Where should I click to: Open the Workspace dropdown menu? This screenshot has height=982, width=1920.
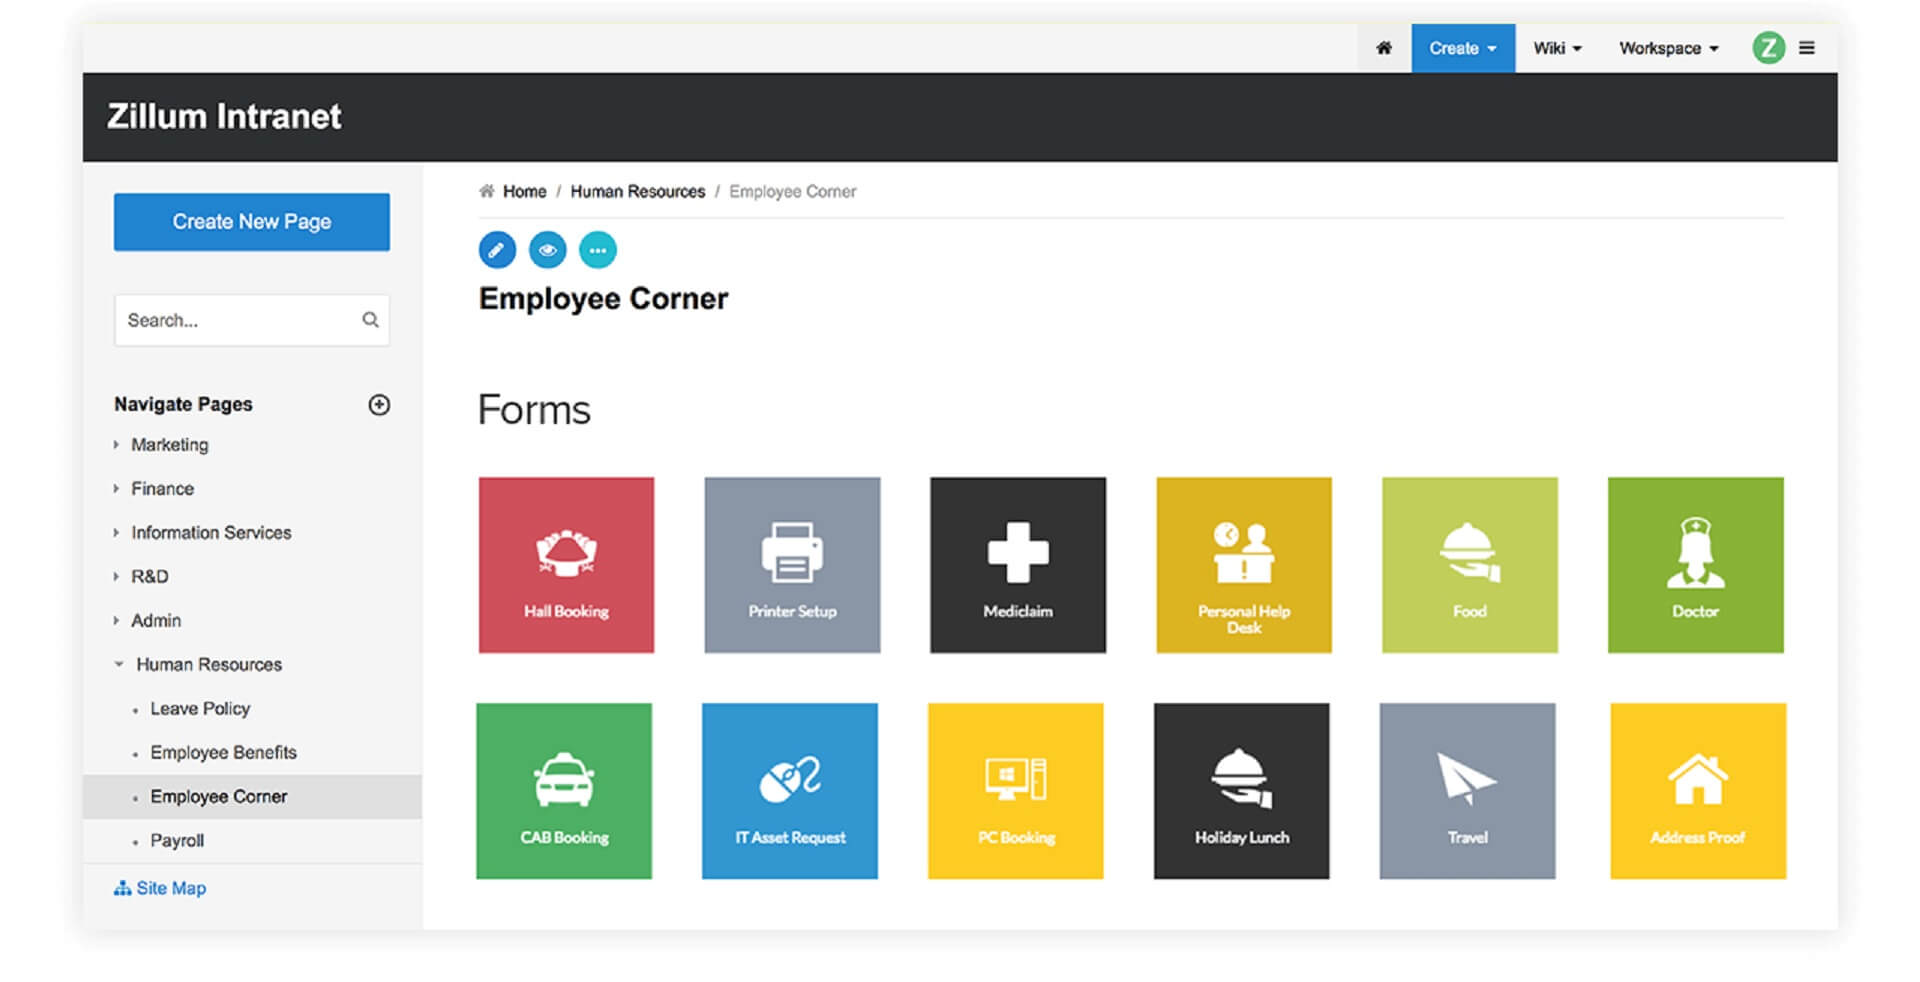coord(1668,48)
